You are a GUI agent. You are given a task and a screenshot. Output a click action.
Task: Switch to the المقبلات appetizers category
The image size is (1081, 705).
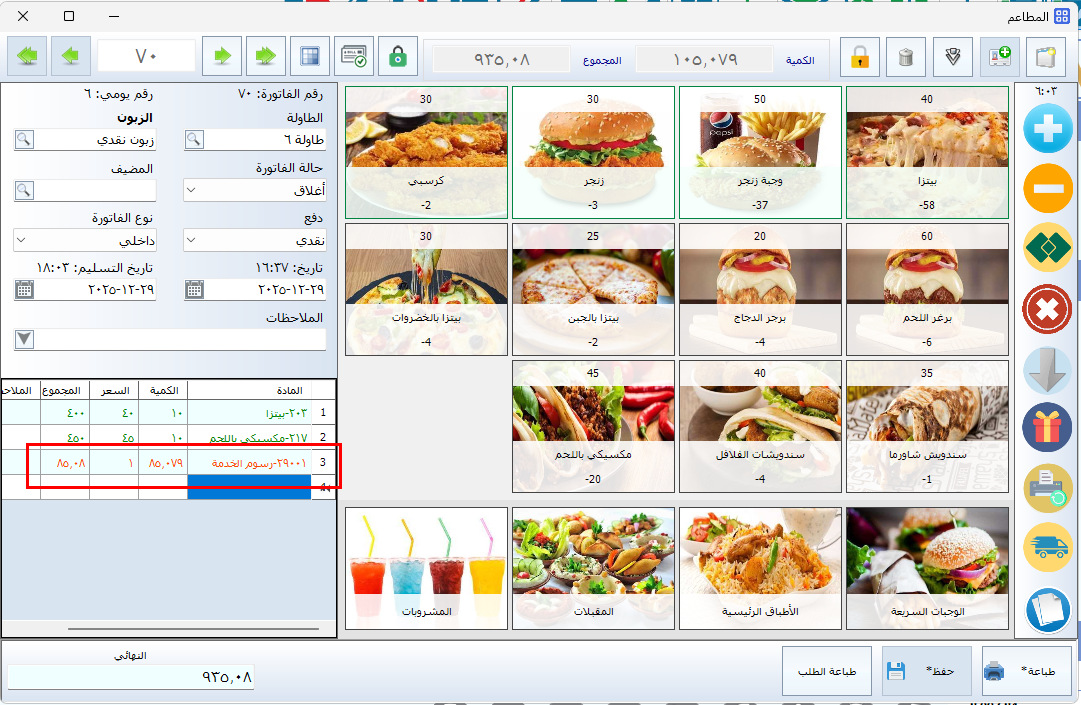point(594,568)
